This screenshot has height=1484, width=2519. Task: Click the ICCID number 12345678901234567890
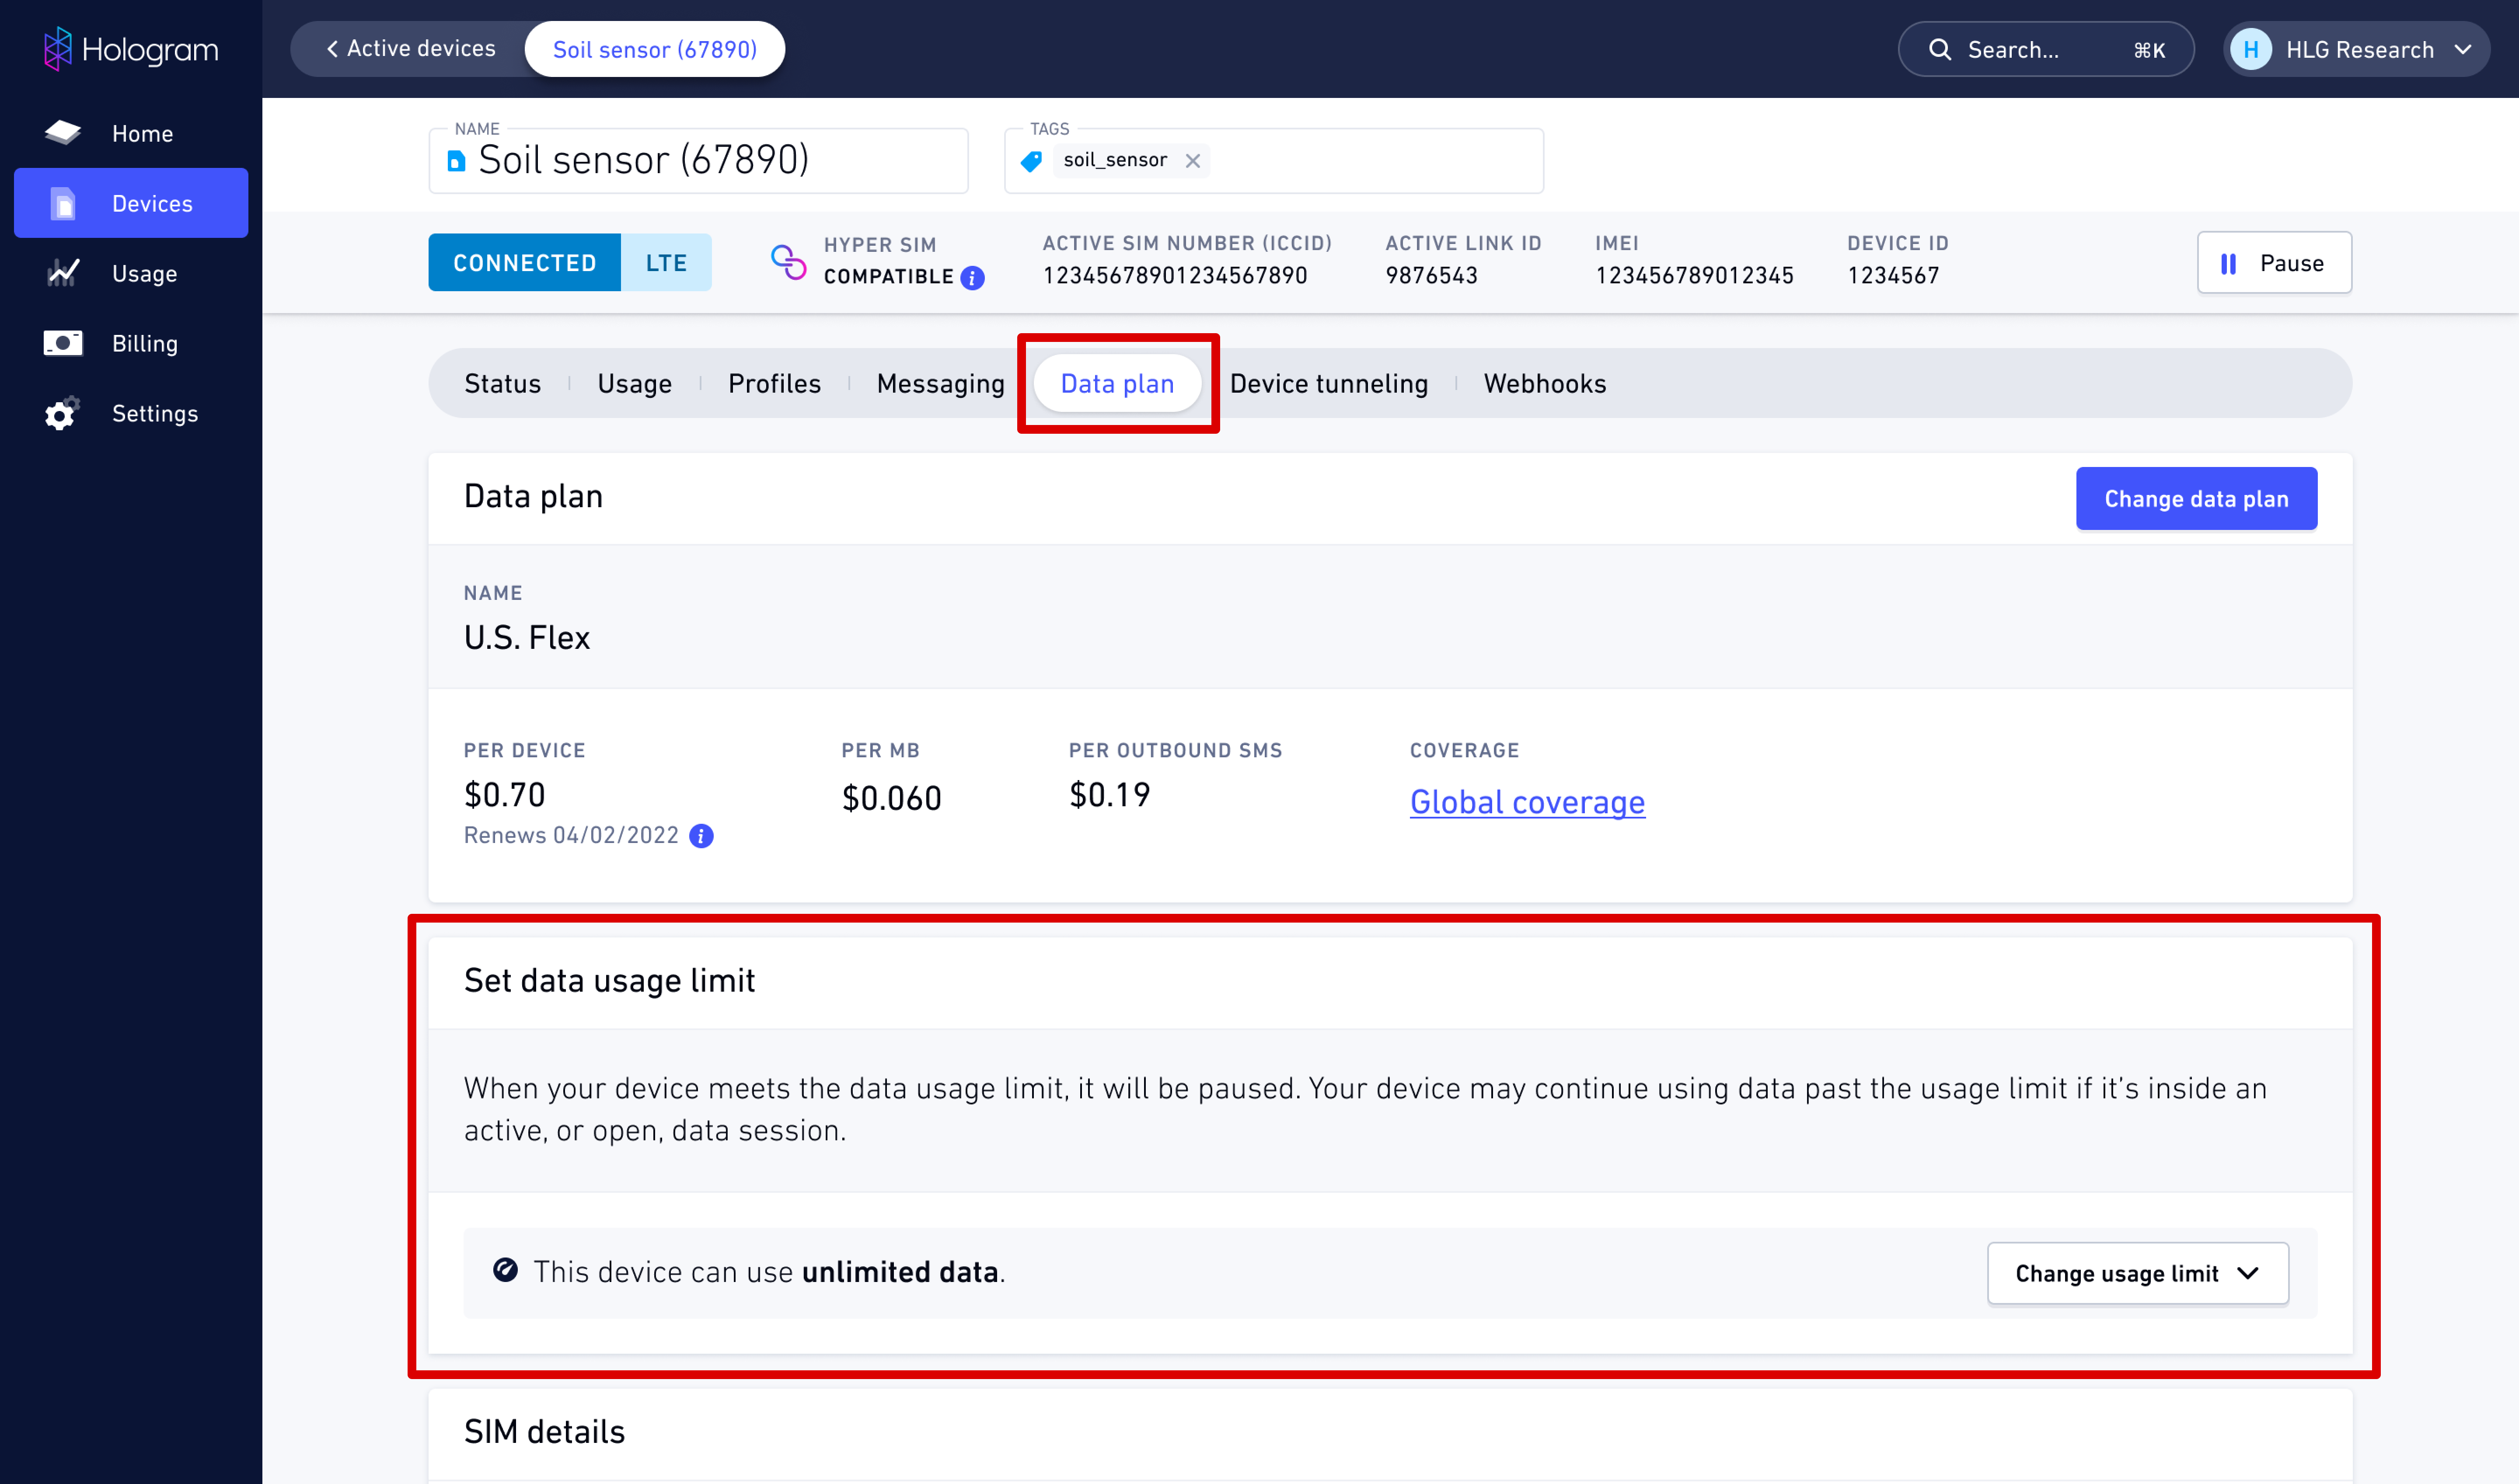click(1175, 275)
